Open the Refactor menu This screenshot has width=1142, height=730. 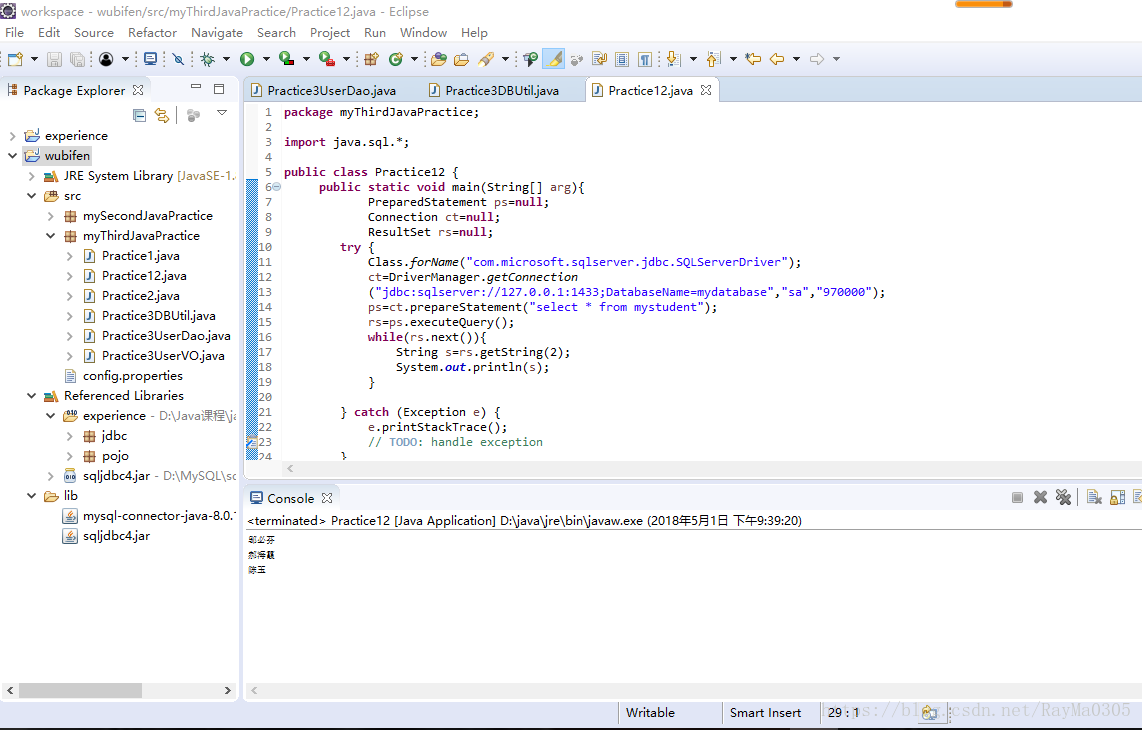click(152, 33)
